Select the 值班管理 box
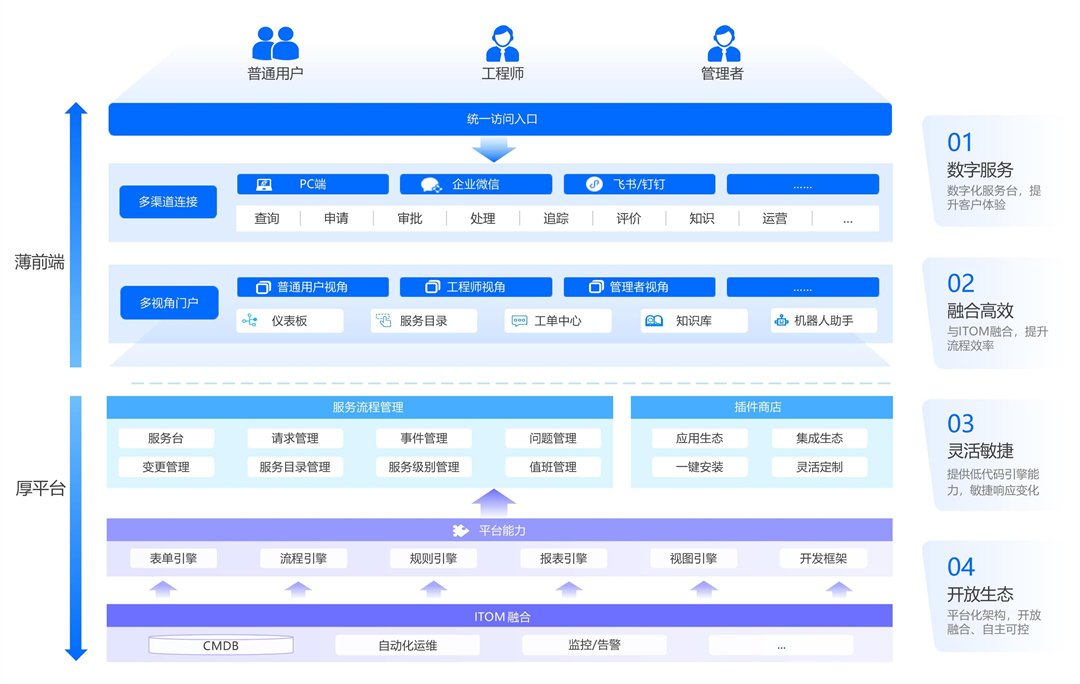This screenshot has height=684, width=1080. (553, 467)
